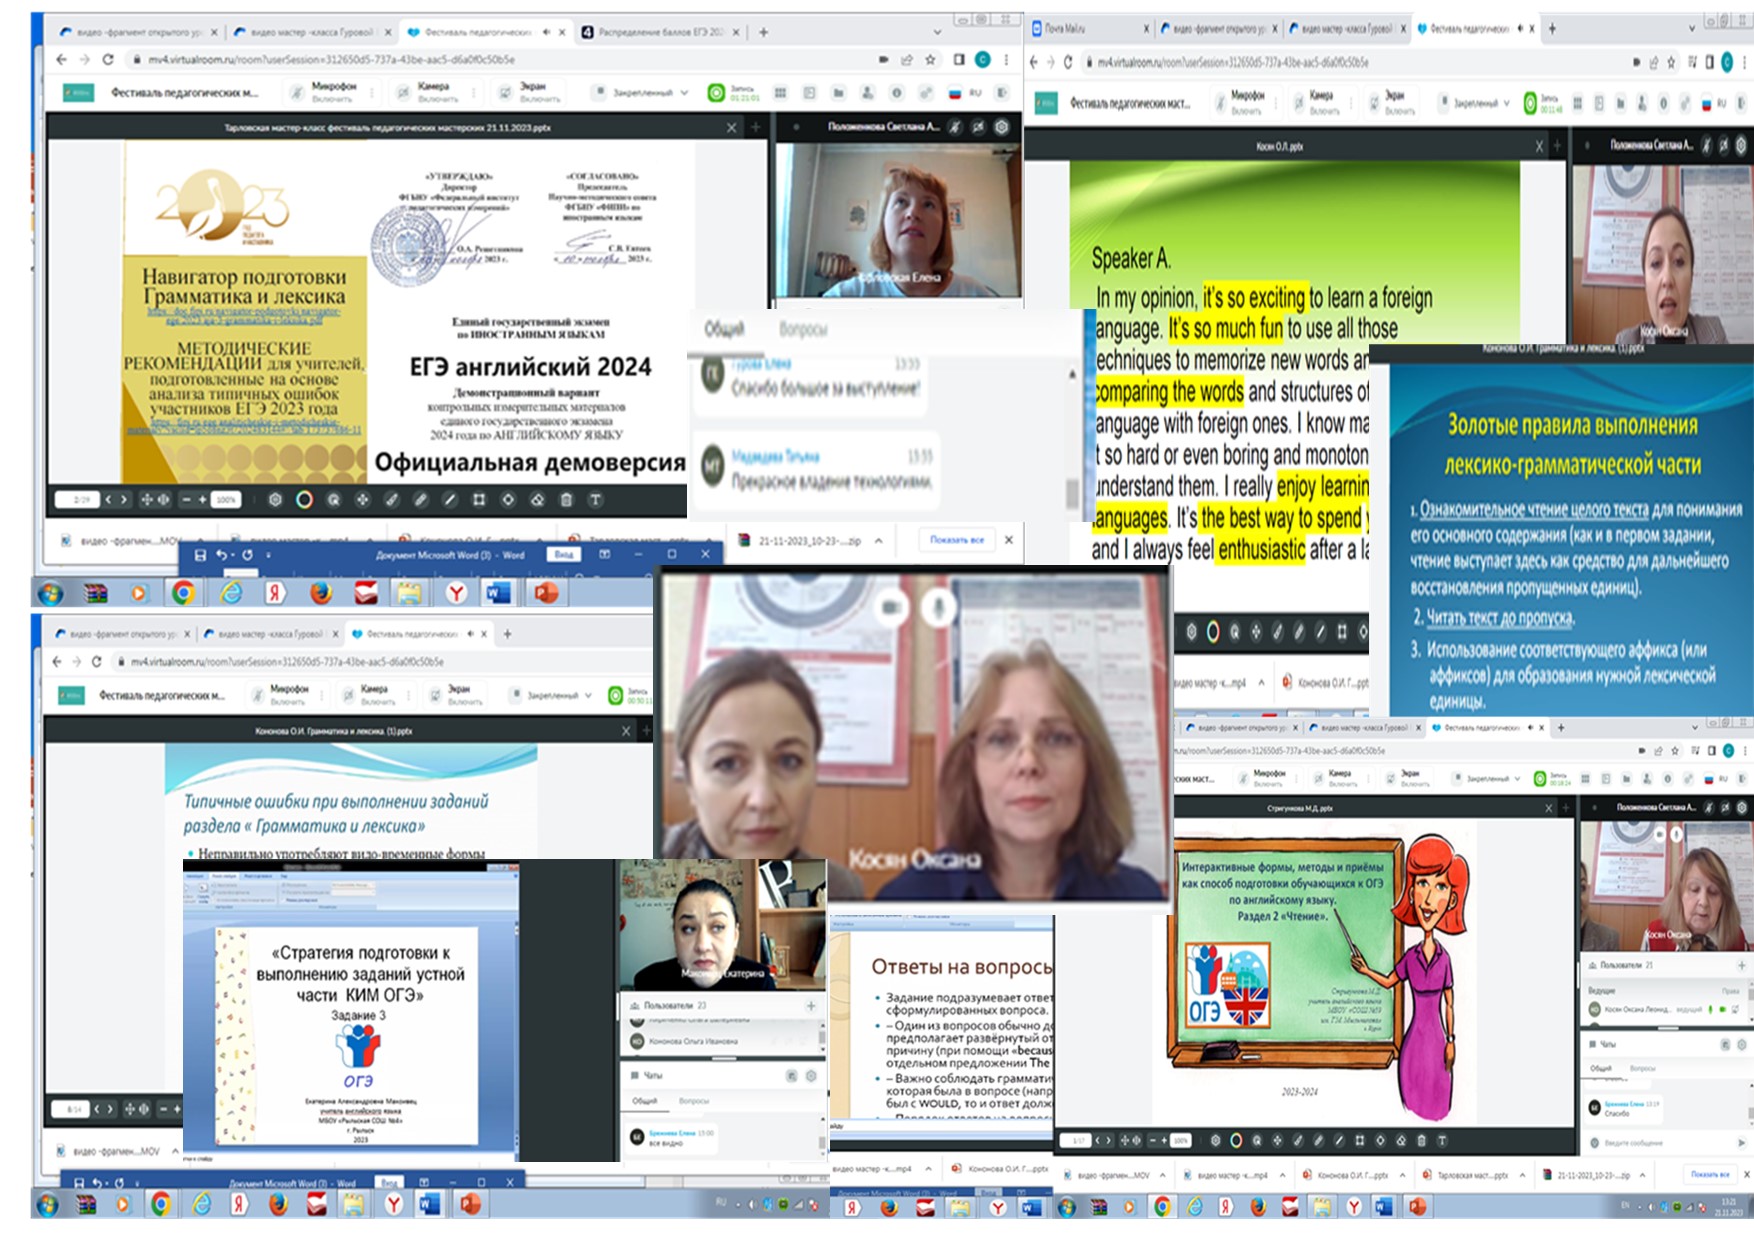Image resolution: width=1754 pixels, height=1240 pixels.
Task: Open the files folder icon in Тарловская window header
Action: 838,93
